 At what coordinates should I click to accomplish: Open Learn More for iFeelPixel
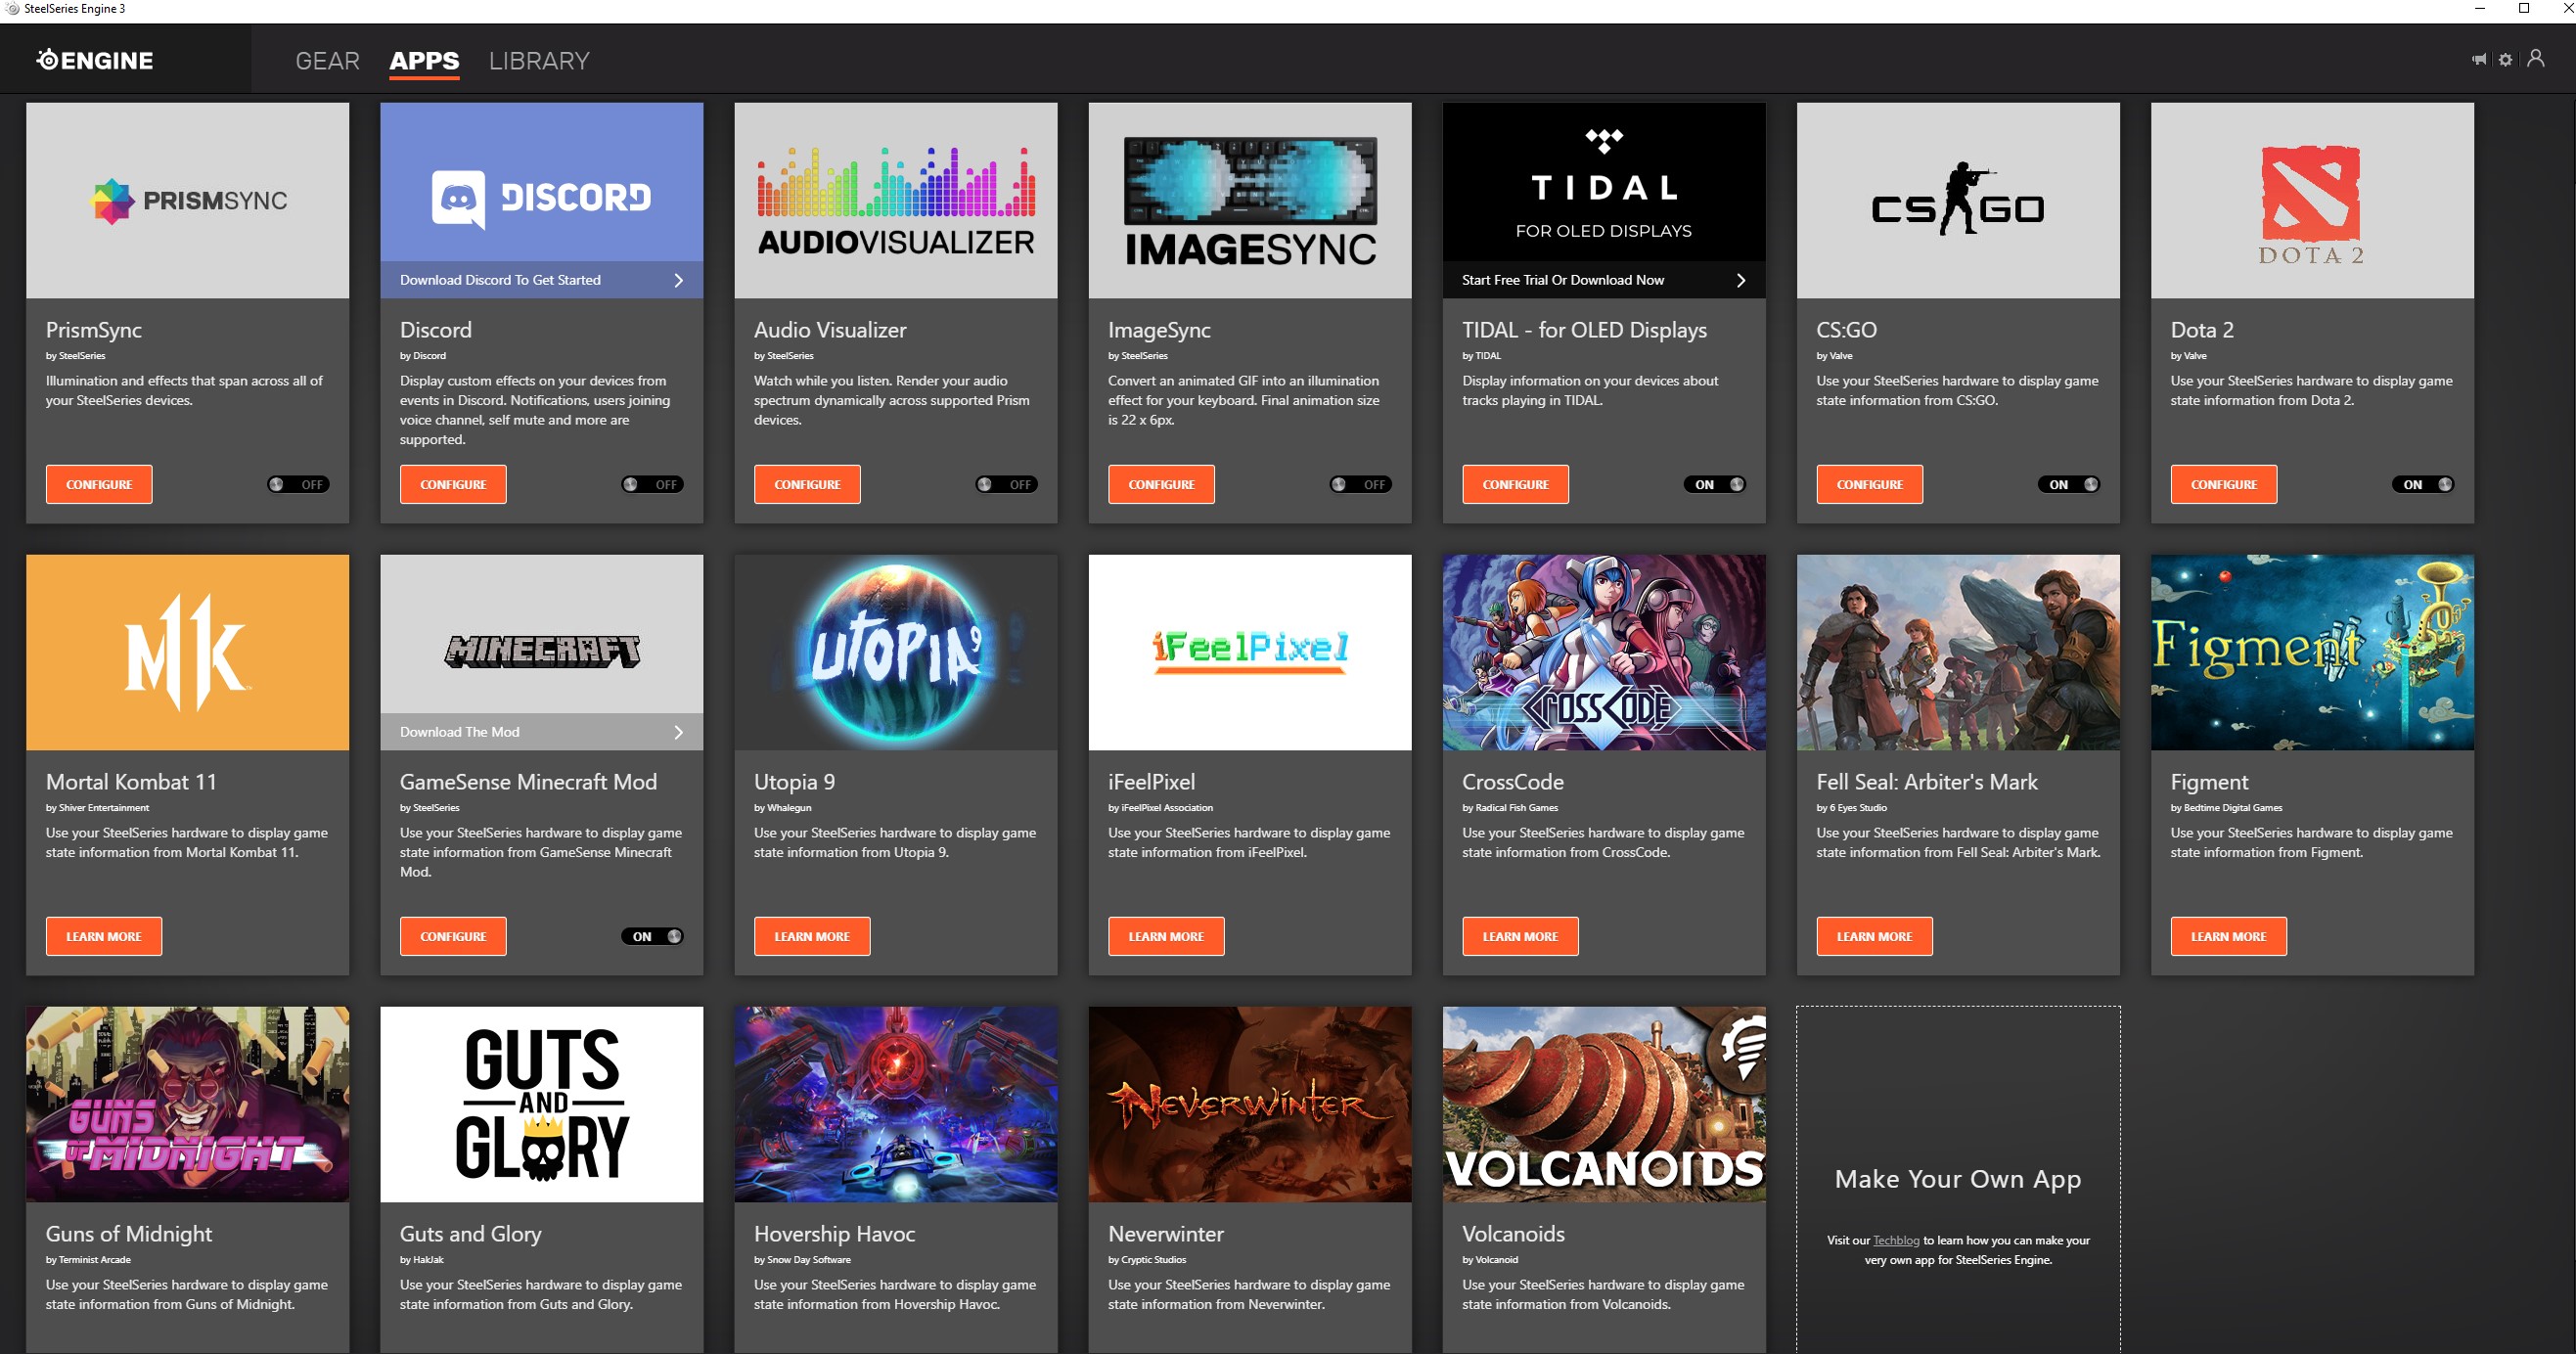tap(1166, 936)
